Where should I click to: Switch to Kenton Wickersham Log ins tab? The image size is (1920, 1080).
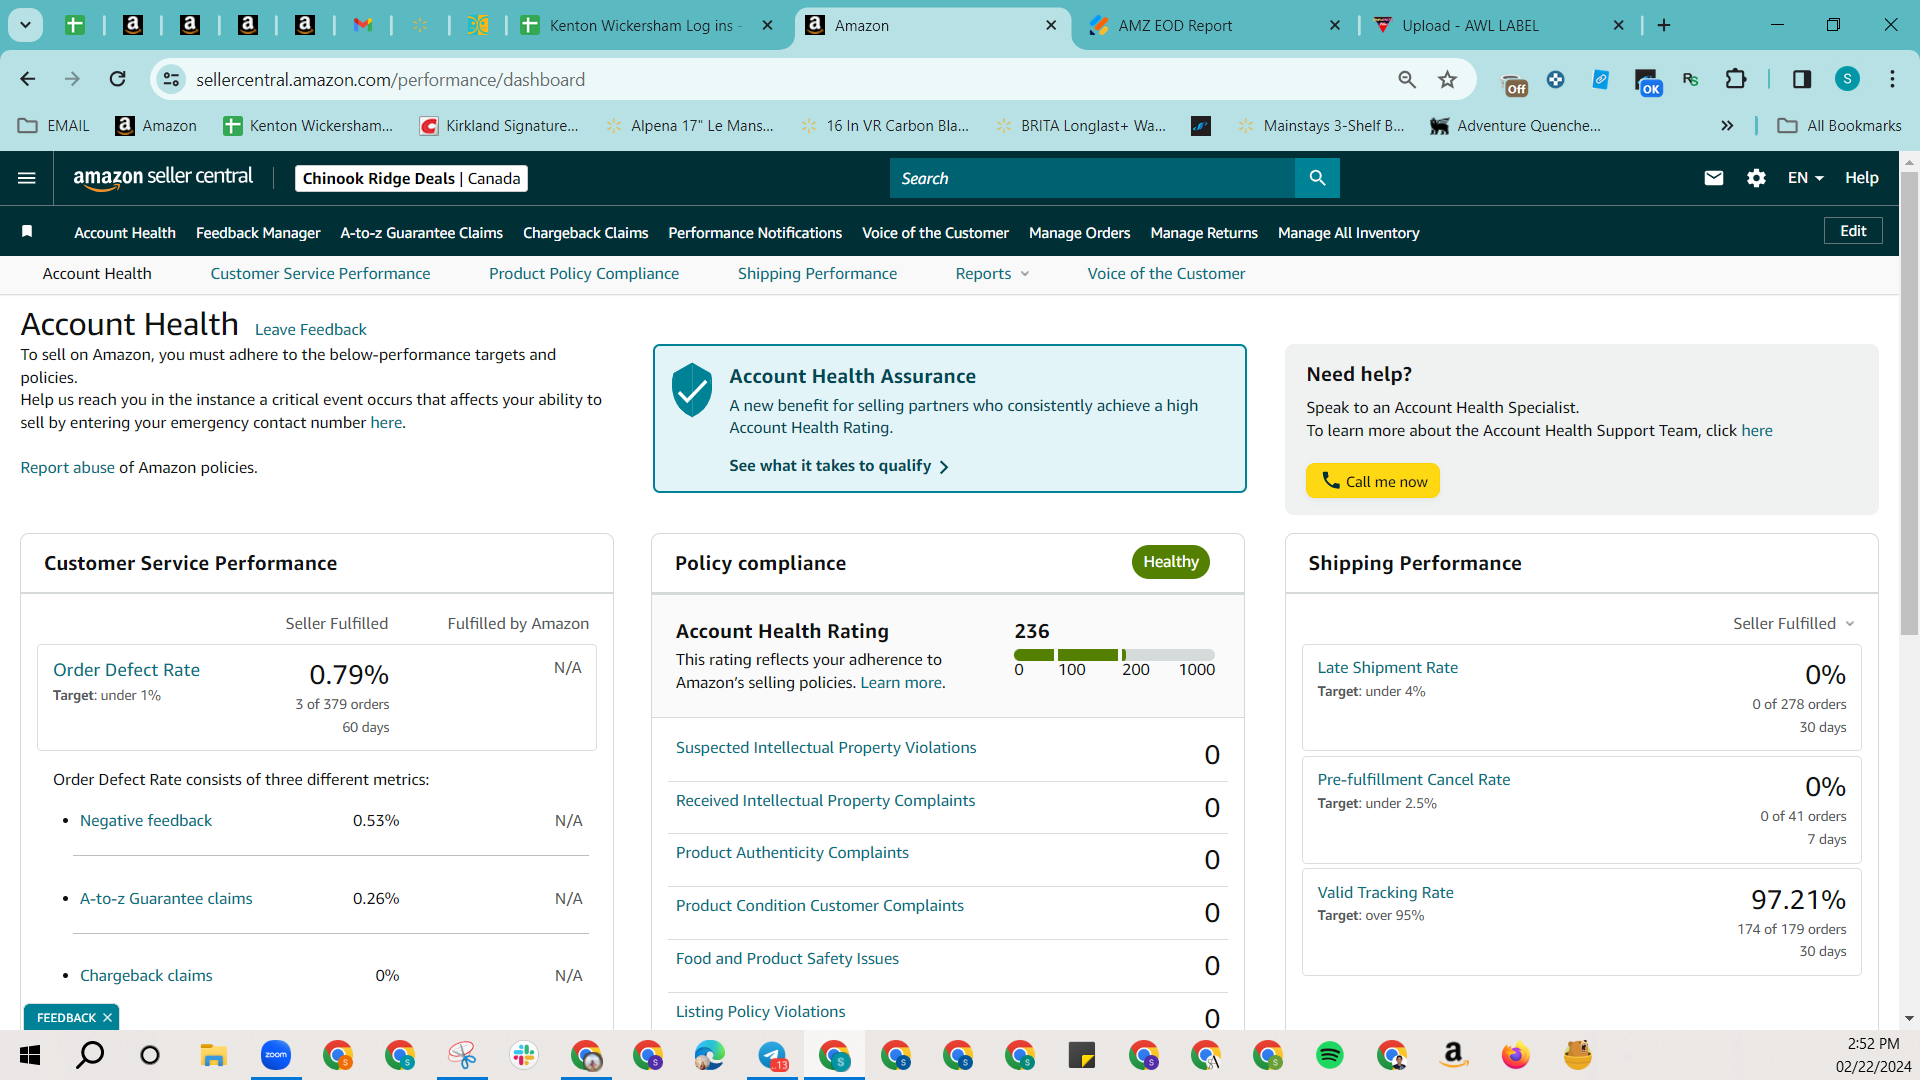pos(646,25)
